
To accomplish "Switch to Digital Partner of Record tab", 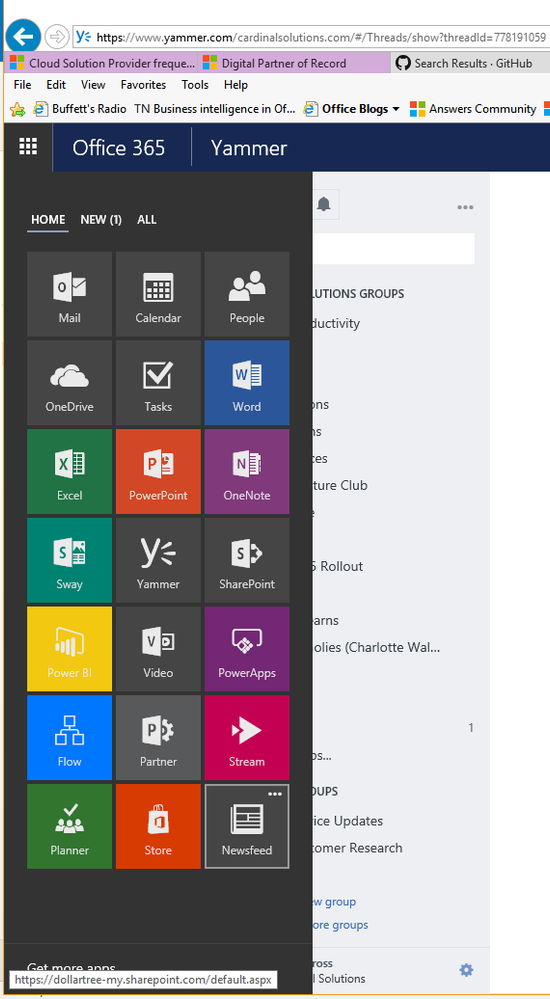I will tap(294, 63).
